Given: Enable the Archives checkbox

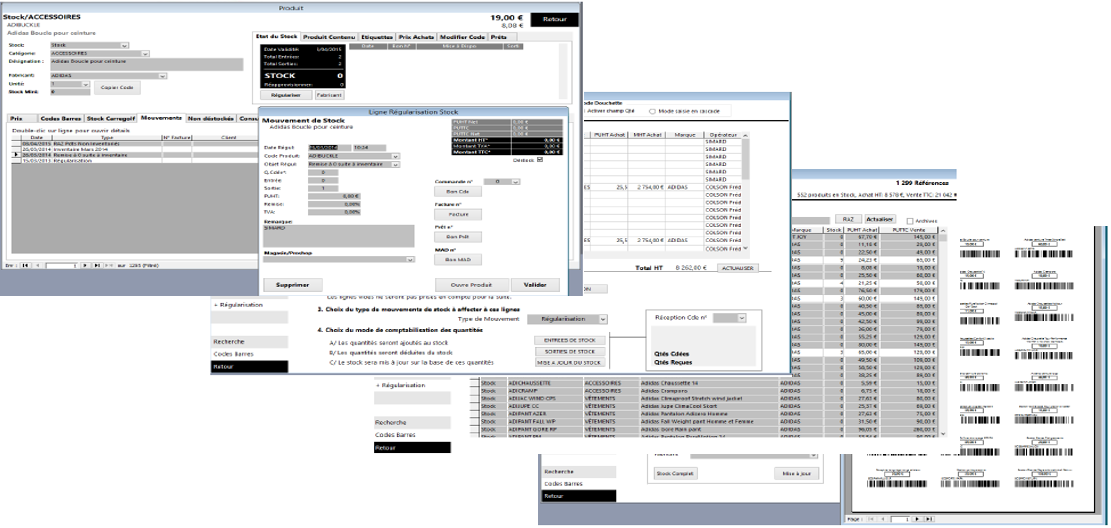Looking at the screenshot, I should [x=910, y=220].
